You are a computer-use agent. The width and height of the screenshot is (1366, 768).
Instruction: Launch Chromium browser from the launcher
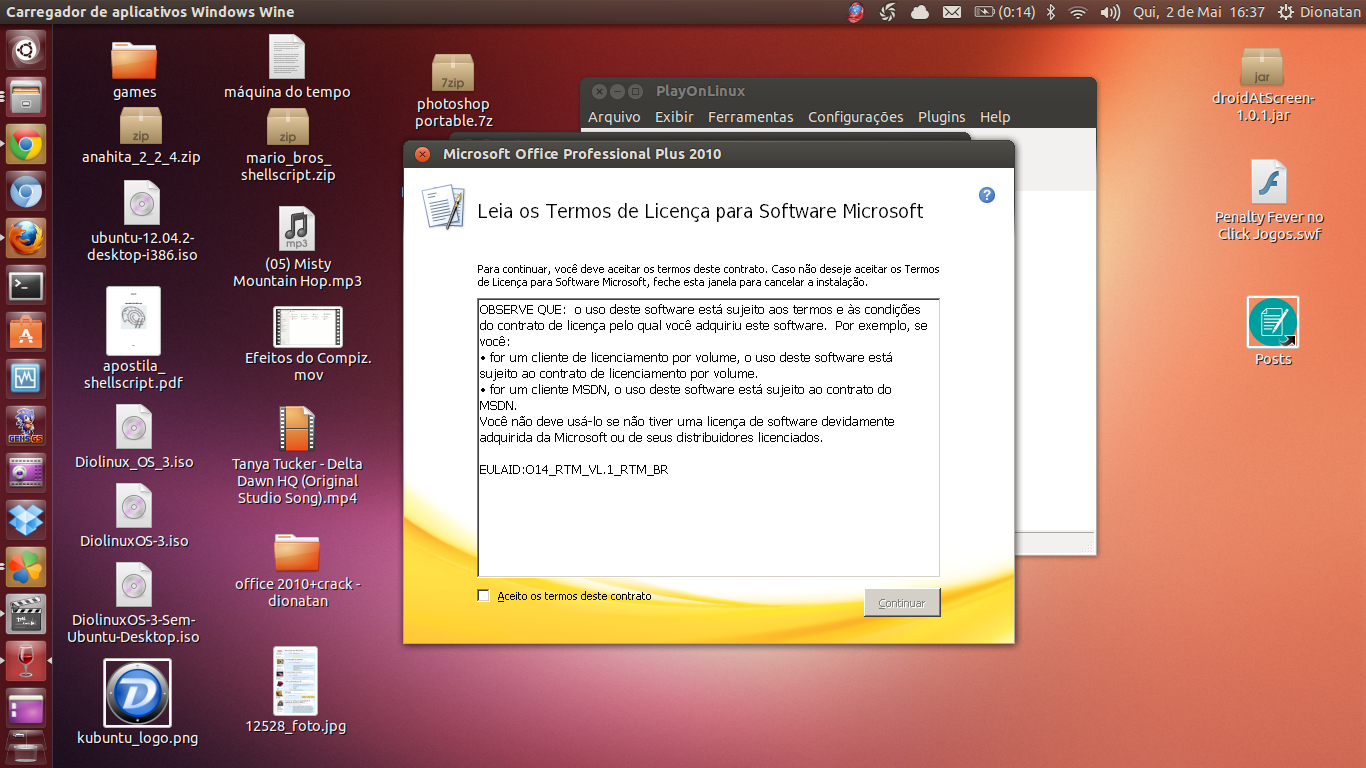pos(26,192)
